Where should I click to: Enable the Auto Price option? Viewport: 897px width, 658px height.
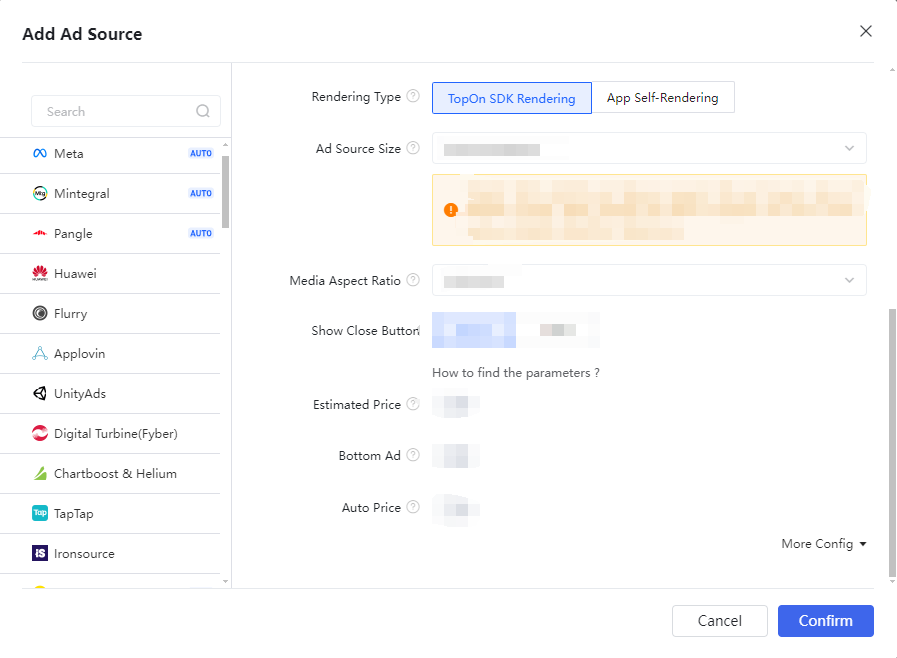point(456,509)
